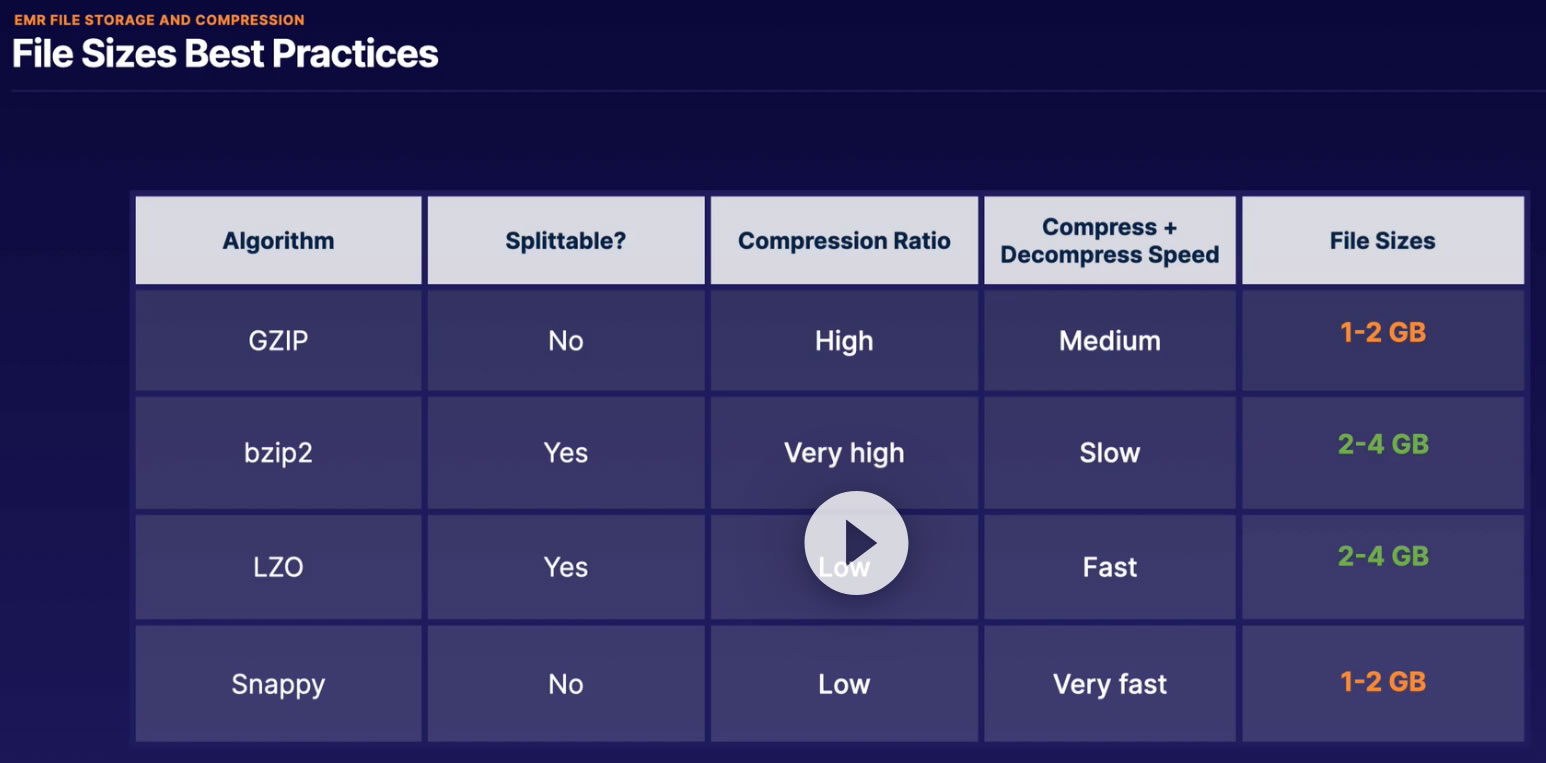Click the green 2-4 GB value for bzip2

[1382, 444]
